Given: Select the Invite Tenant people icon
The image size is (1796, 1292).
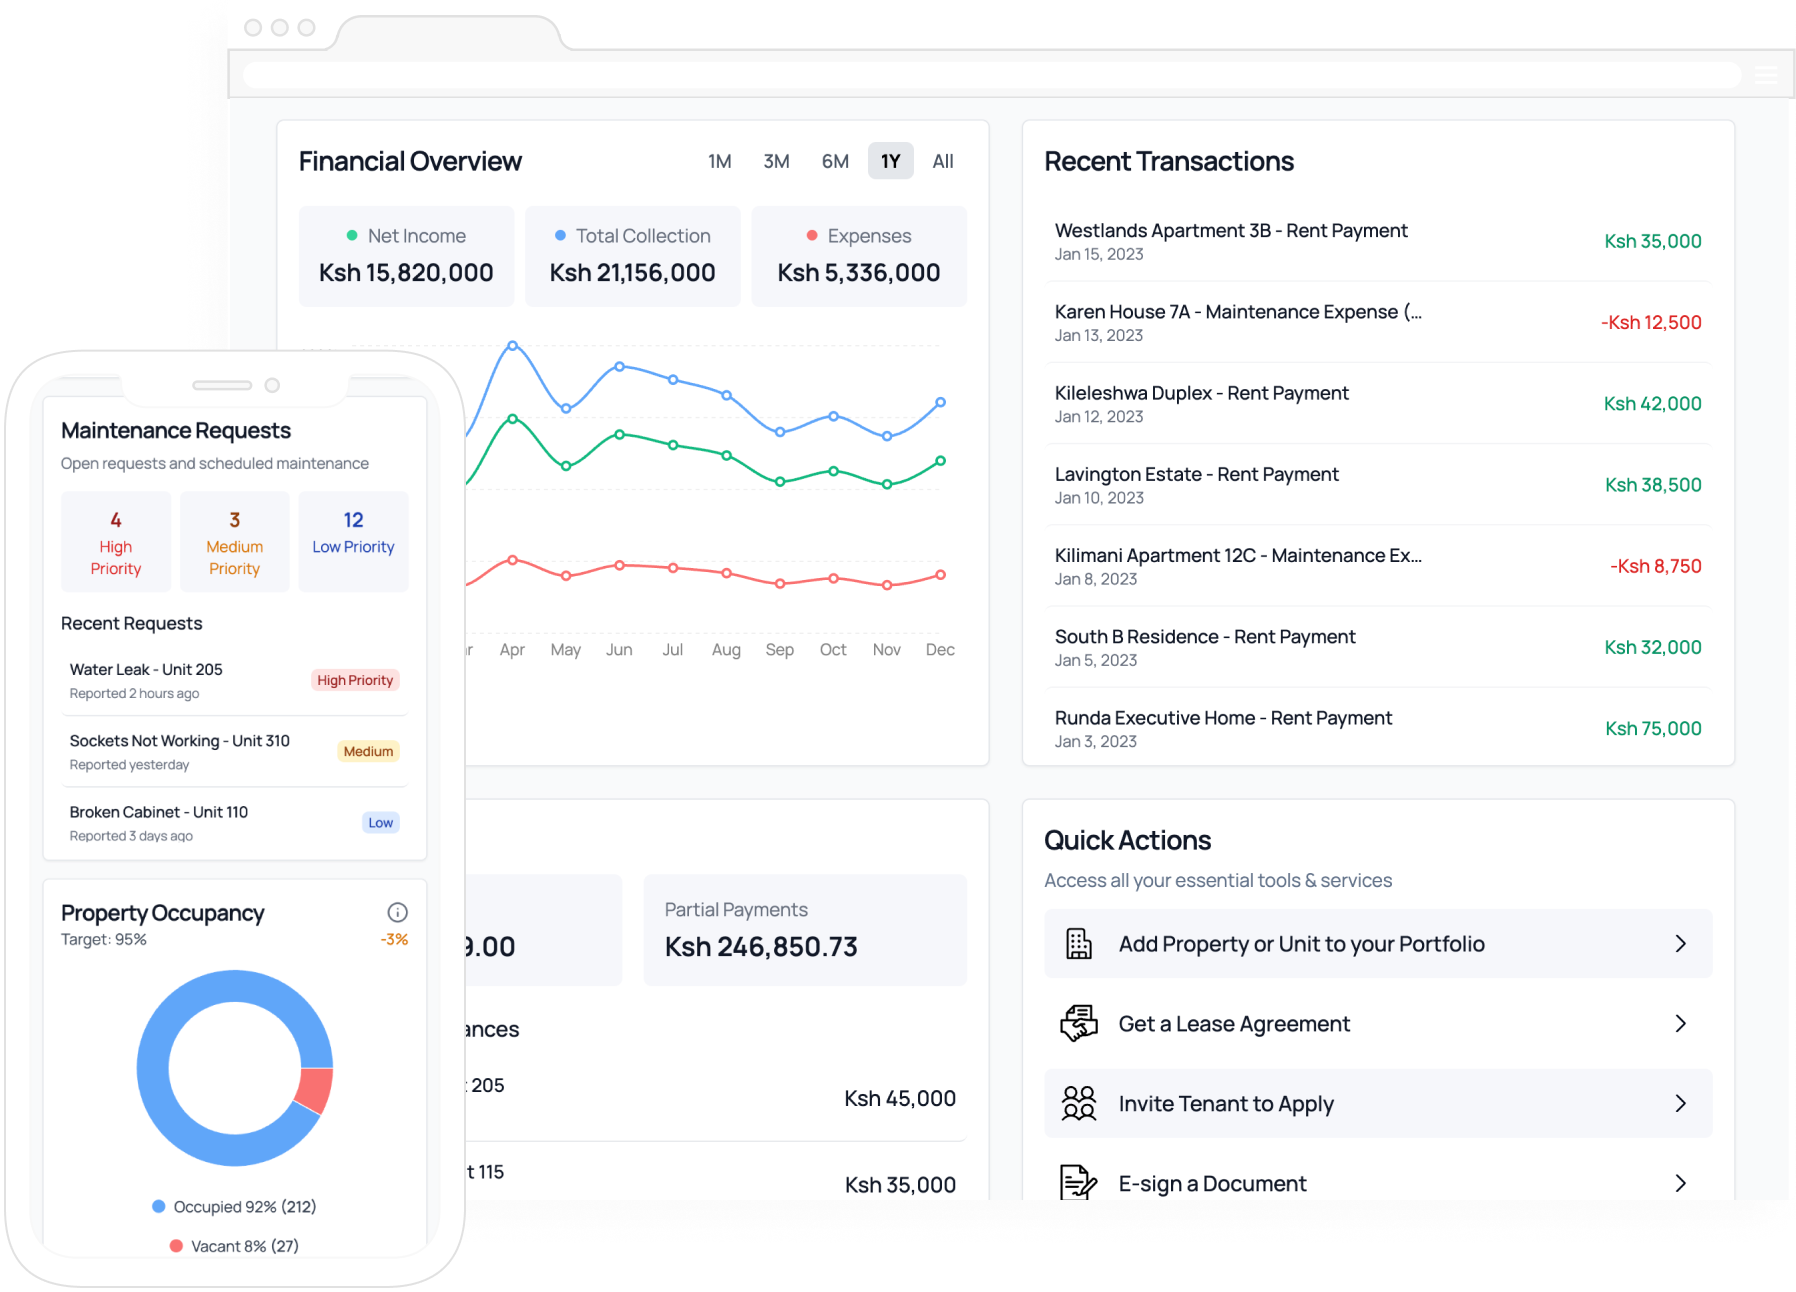Looking at the screenshot, I should (x=1079, y=1103).
